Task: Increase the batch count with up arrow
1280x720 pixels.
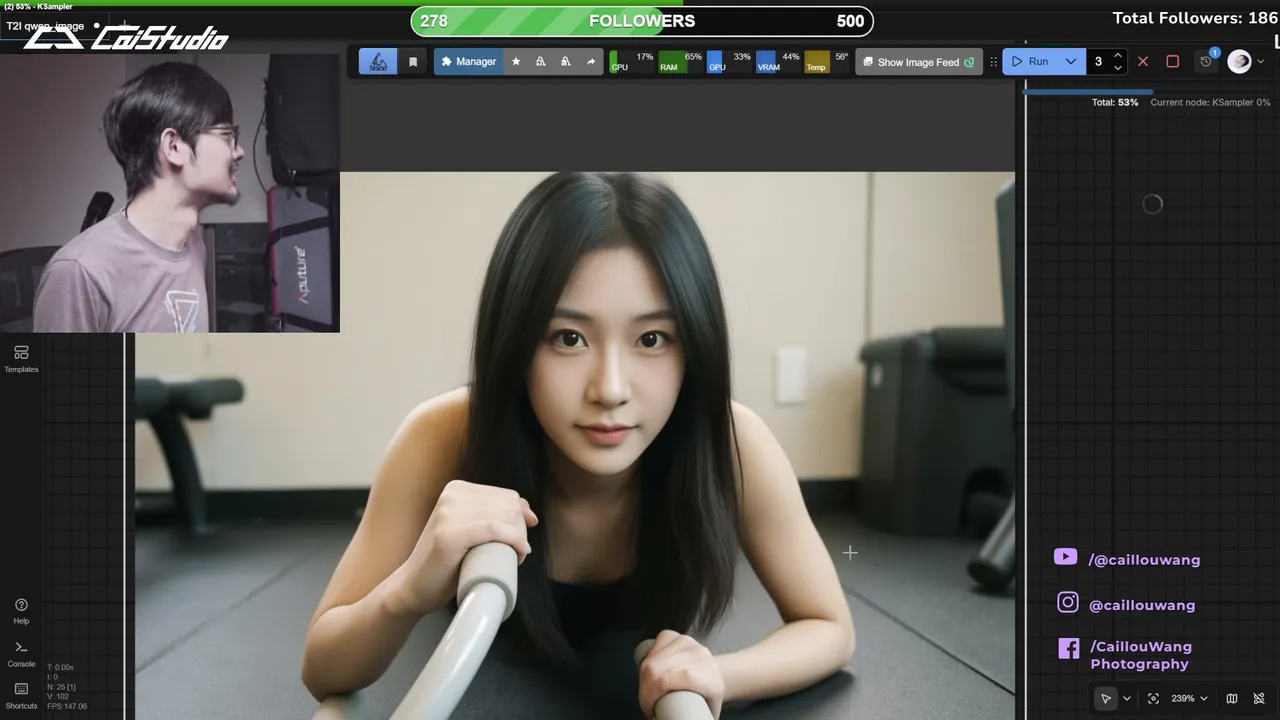Action: [x=1118, y=56]
